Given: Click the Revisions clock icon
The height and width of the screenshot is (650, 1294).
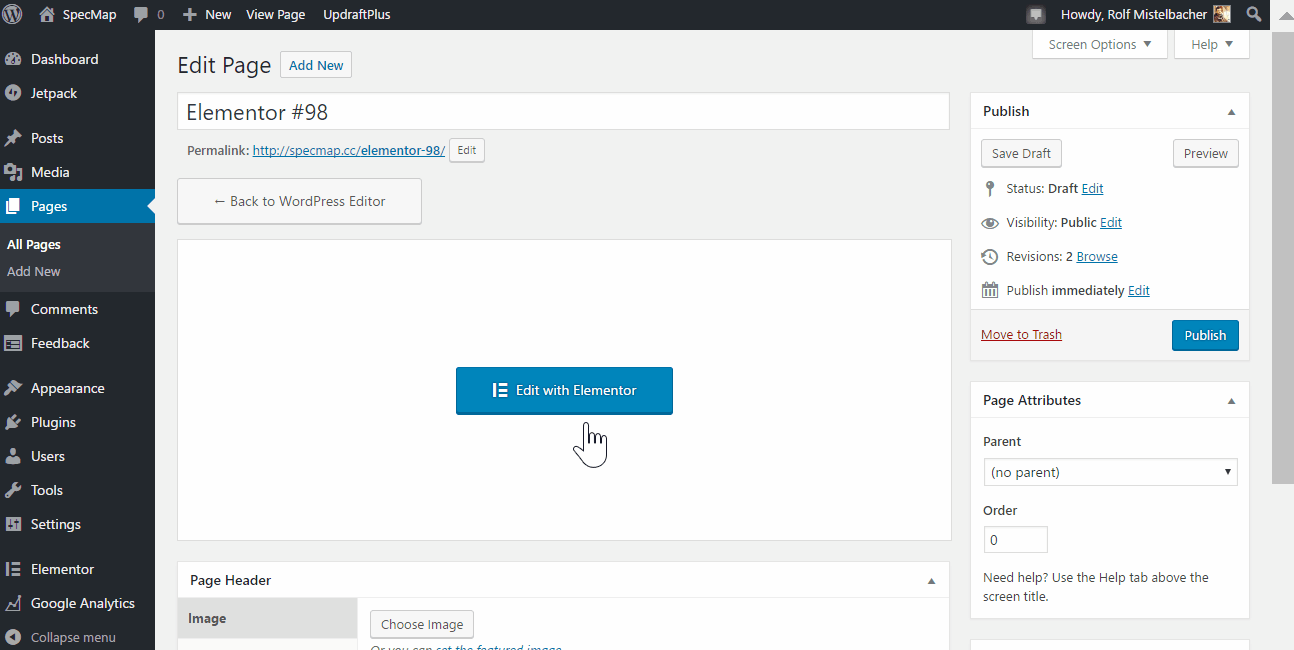Looking at the screenshot, I should tap(990, 257).
